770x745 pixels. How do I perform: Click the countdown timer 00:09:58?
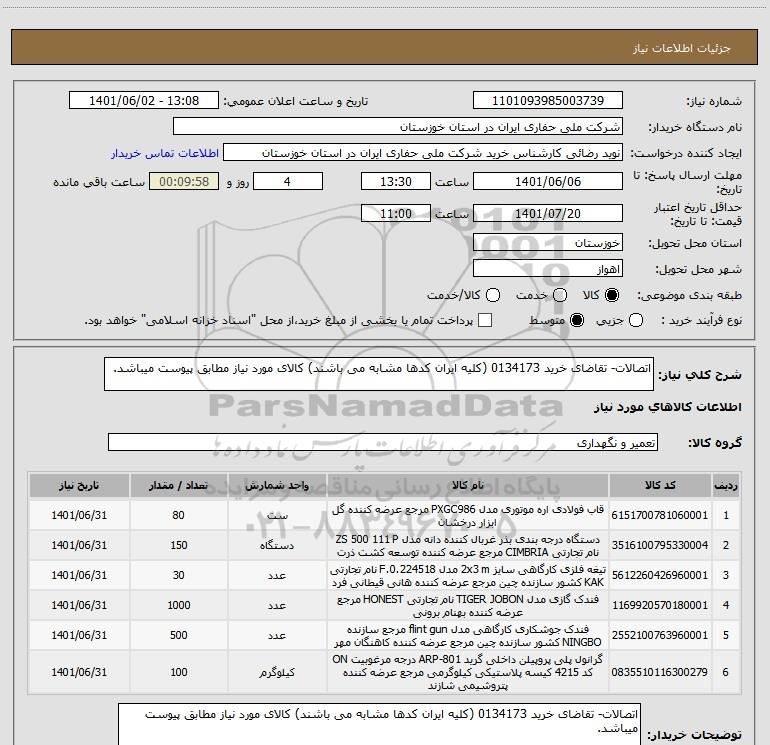(184, 181)
